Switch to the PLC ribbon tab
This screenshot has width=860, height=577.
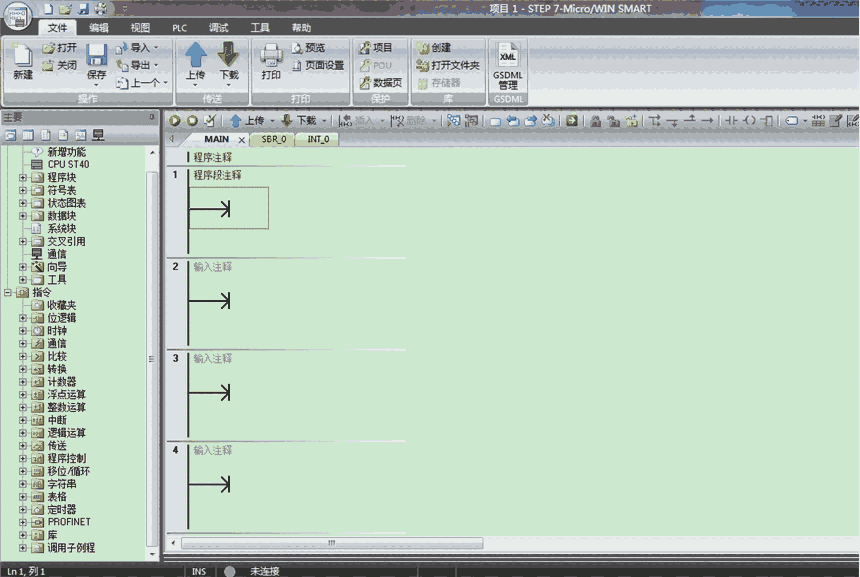(179, 28)
